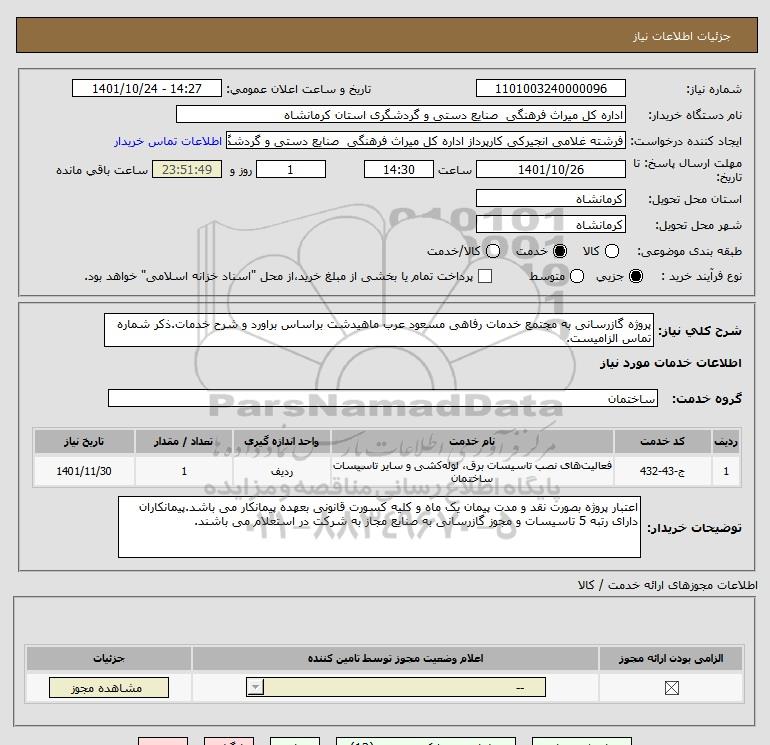Select the کالا radio button
The width and height of the screenshot is (770, 745).
(611, 251)
